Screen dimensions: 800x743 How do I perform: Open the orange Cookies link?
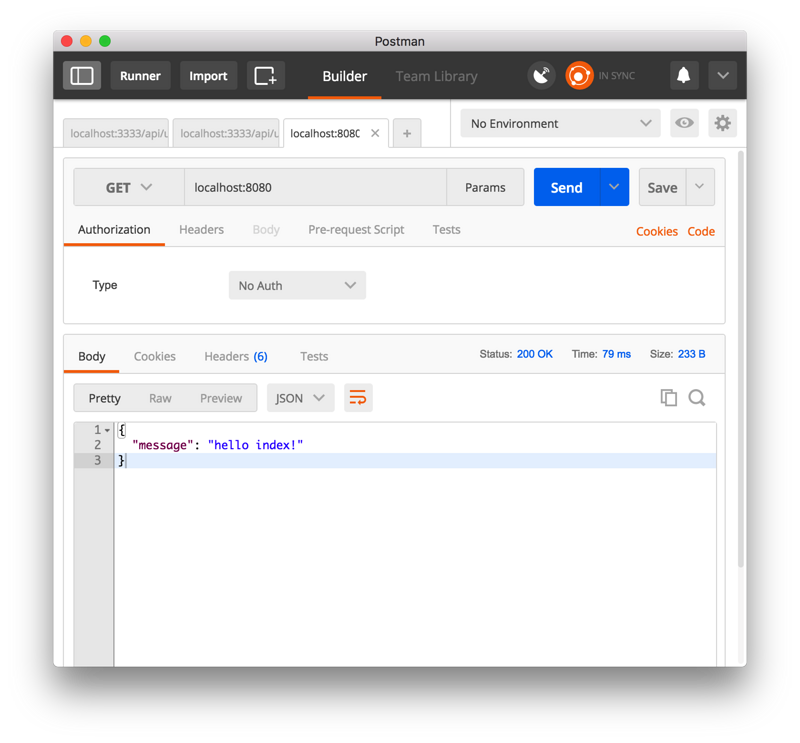(x=657, y=231)
